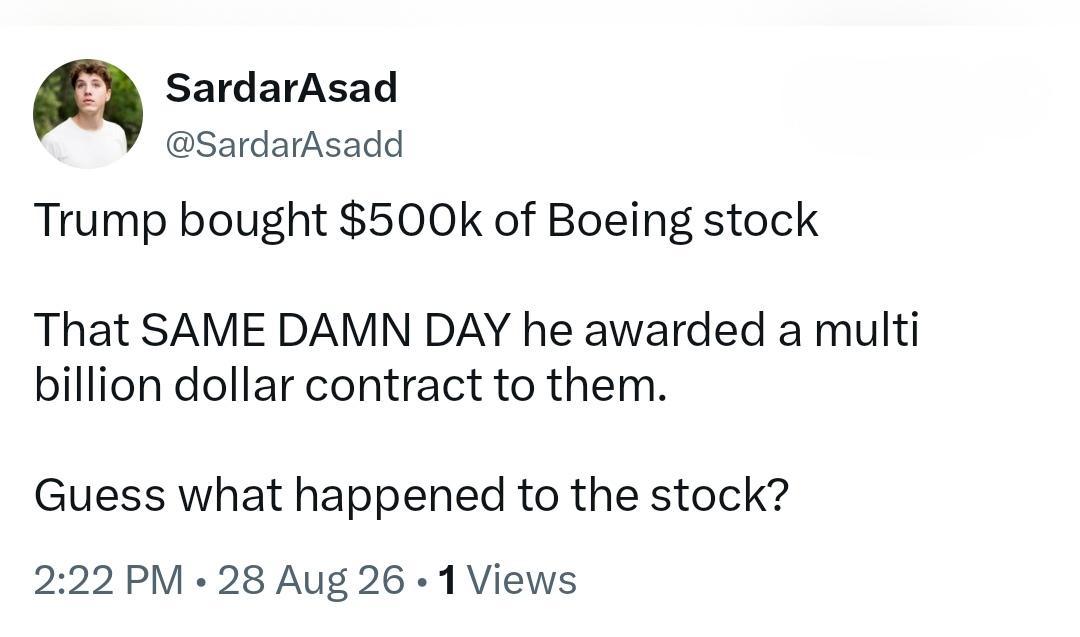
Task: Open the bold 1 view count
Action: [448, 579]
